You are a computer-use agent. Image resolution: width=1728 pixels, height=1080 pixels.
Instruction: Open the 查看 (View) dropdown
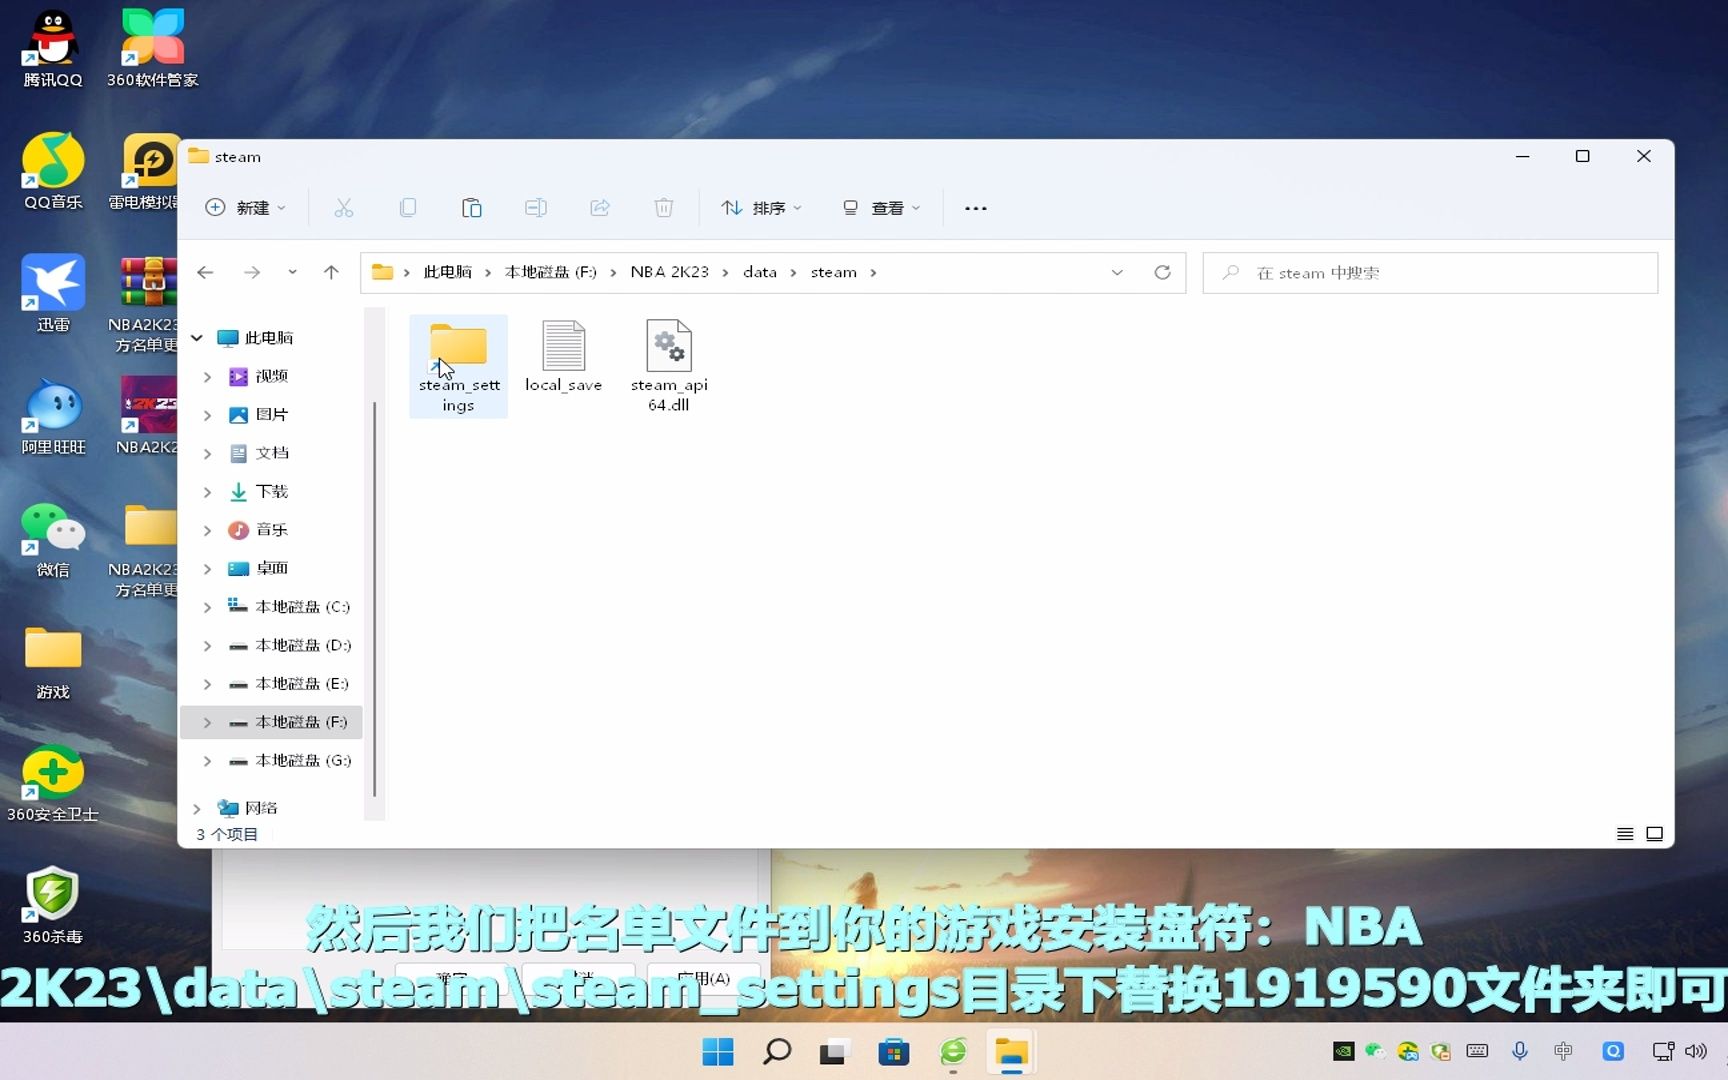[881, 208]
